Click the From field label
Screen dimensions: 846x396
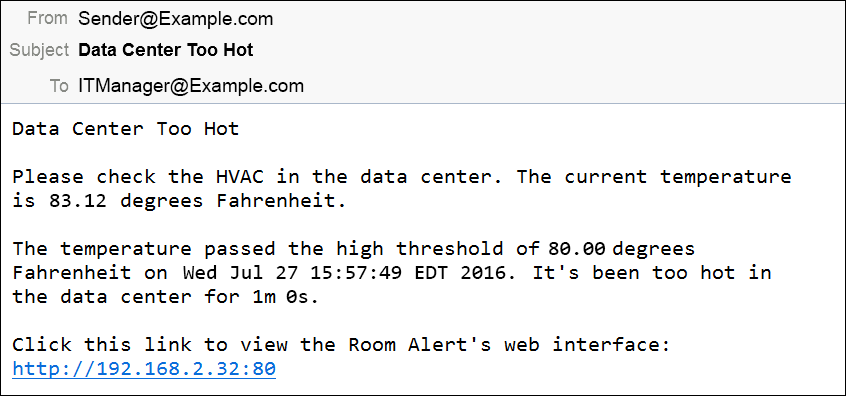click(47, 18)
